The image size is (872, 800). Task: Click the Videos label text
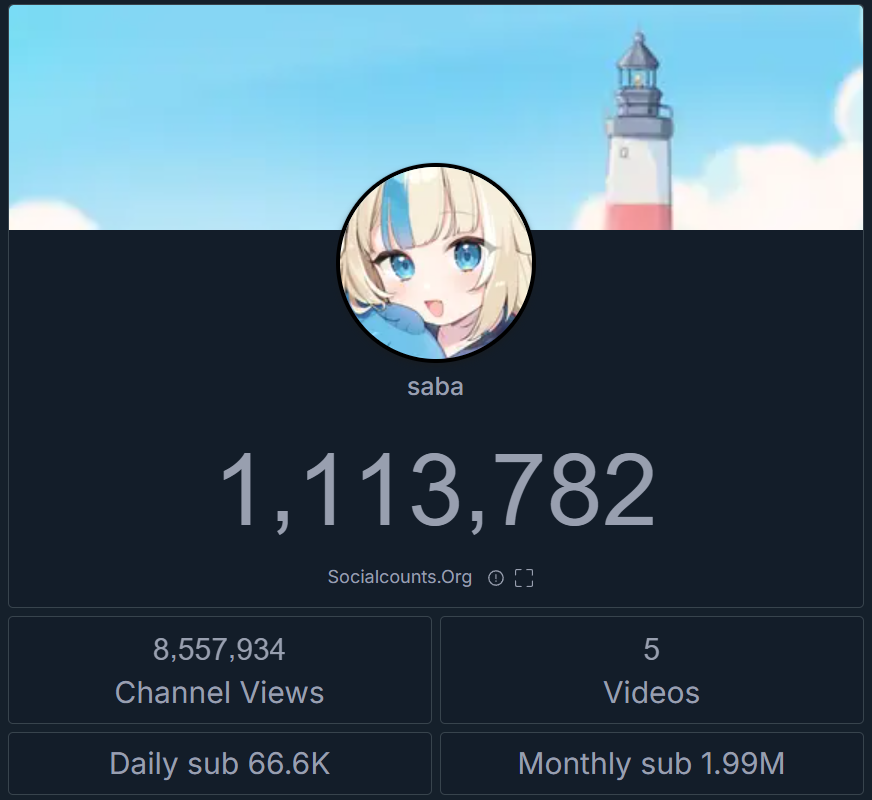(x=652, y=693)
